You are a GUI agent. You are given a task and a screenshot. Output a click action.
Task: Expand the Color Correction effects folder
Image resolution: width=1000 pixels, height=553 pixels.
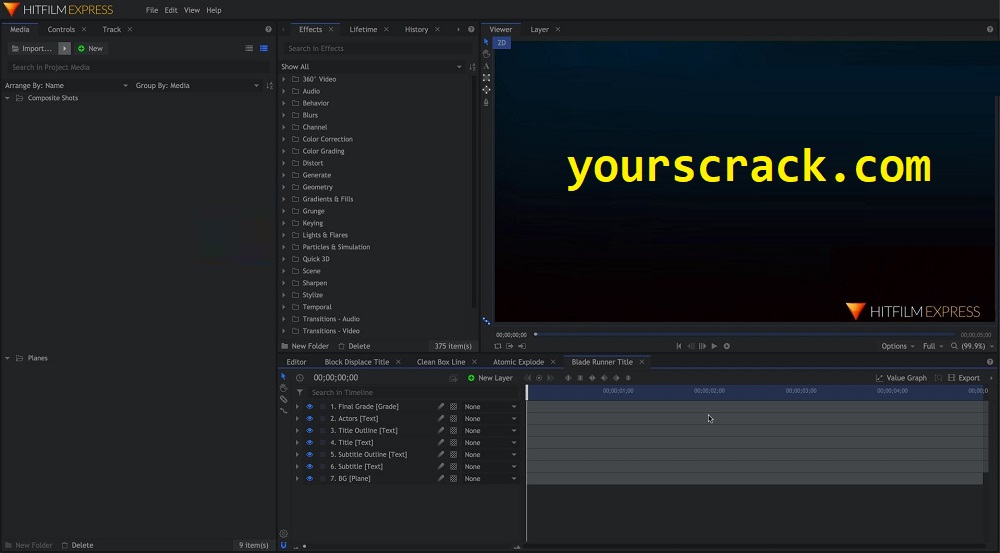click(x=284, y=139)
